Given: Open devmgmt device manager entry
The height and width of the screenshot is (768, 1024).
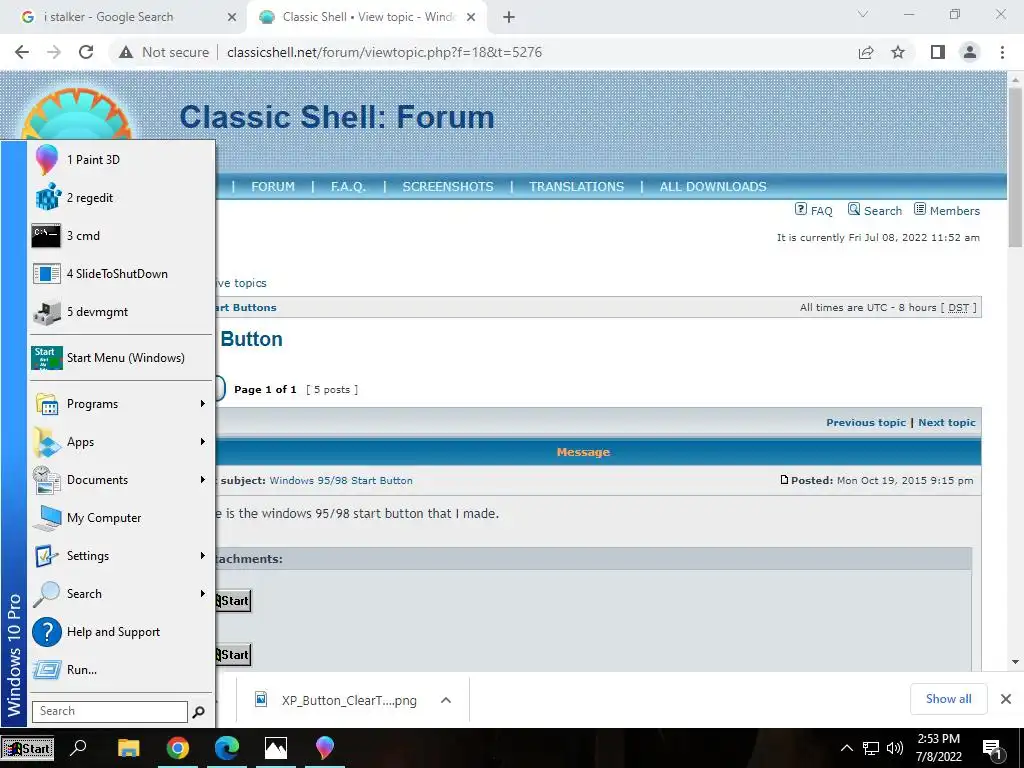Looking at the screenshot, I should (x=121, y=312).
